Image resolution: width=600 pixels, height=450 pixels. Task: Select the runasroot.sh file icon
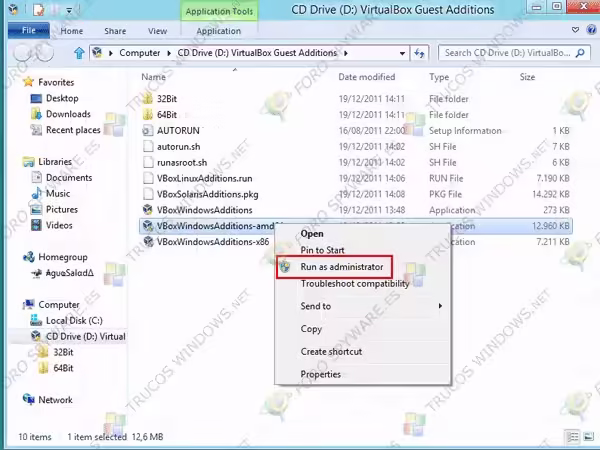[148, 163]
